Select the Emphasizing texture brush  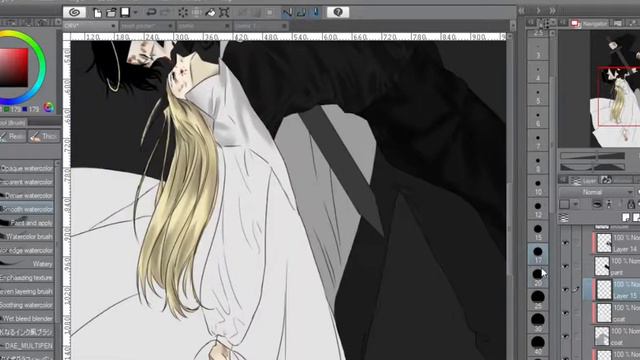coord(27,278)
